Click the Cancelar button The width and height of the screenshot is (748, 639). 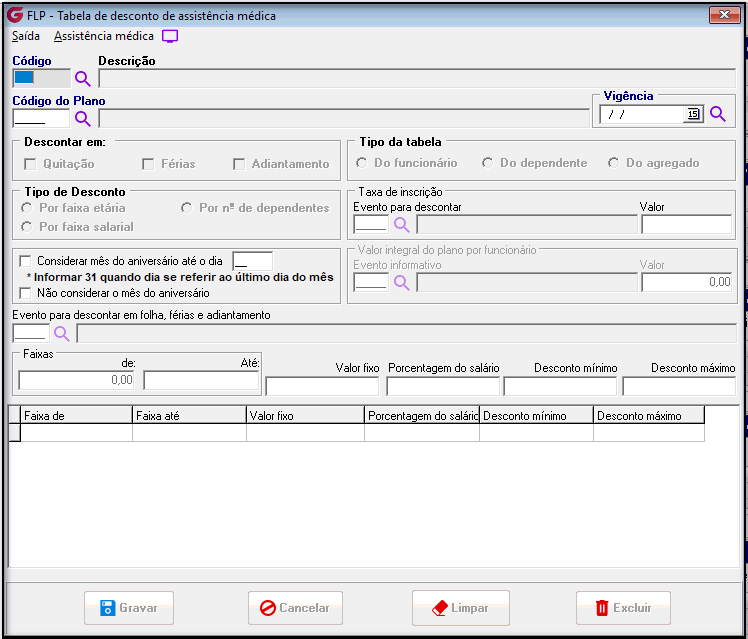[x=295, y=608]
